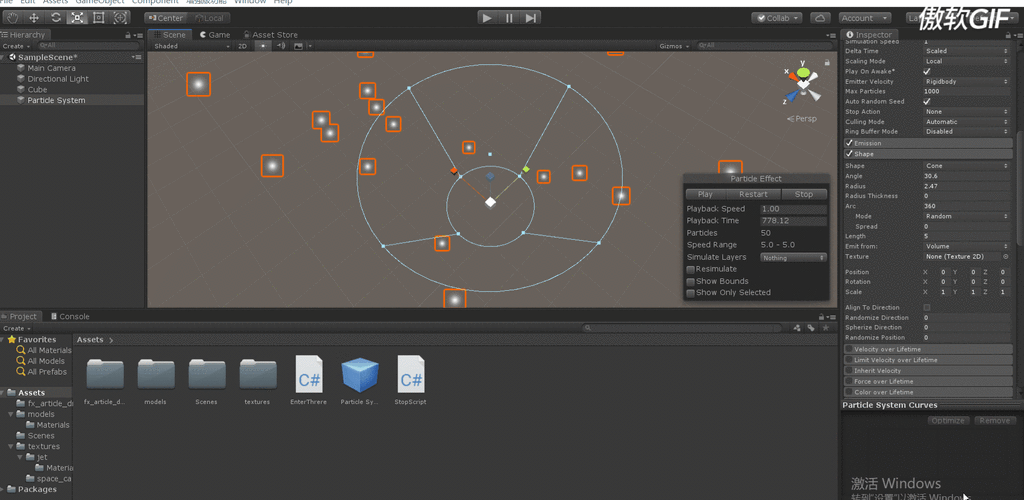This screenshot has height=500, width=1024.
Task: Open the Shaded draw mode dropdown
Action: click(192, 46)
